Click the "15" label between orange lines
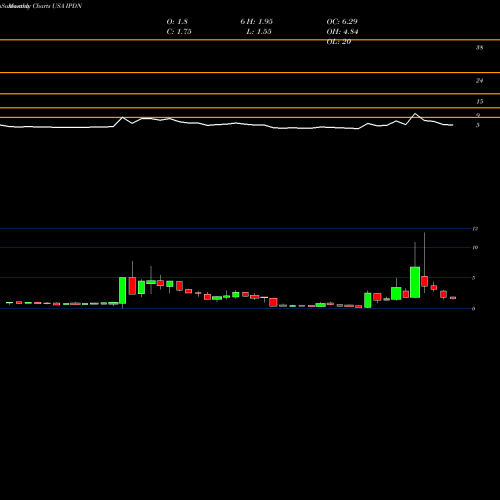This screenshot has width=500, height=500. click(x=479, y=101)
